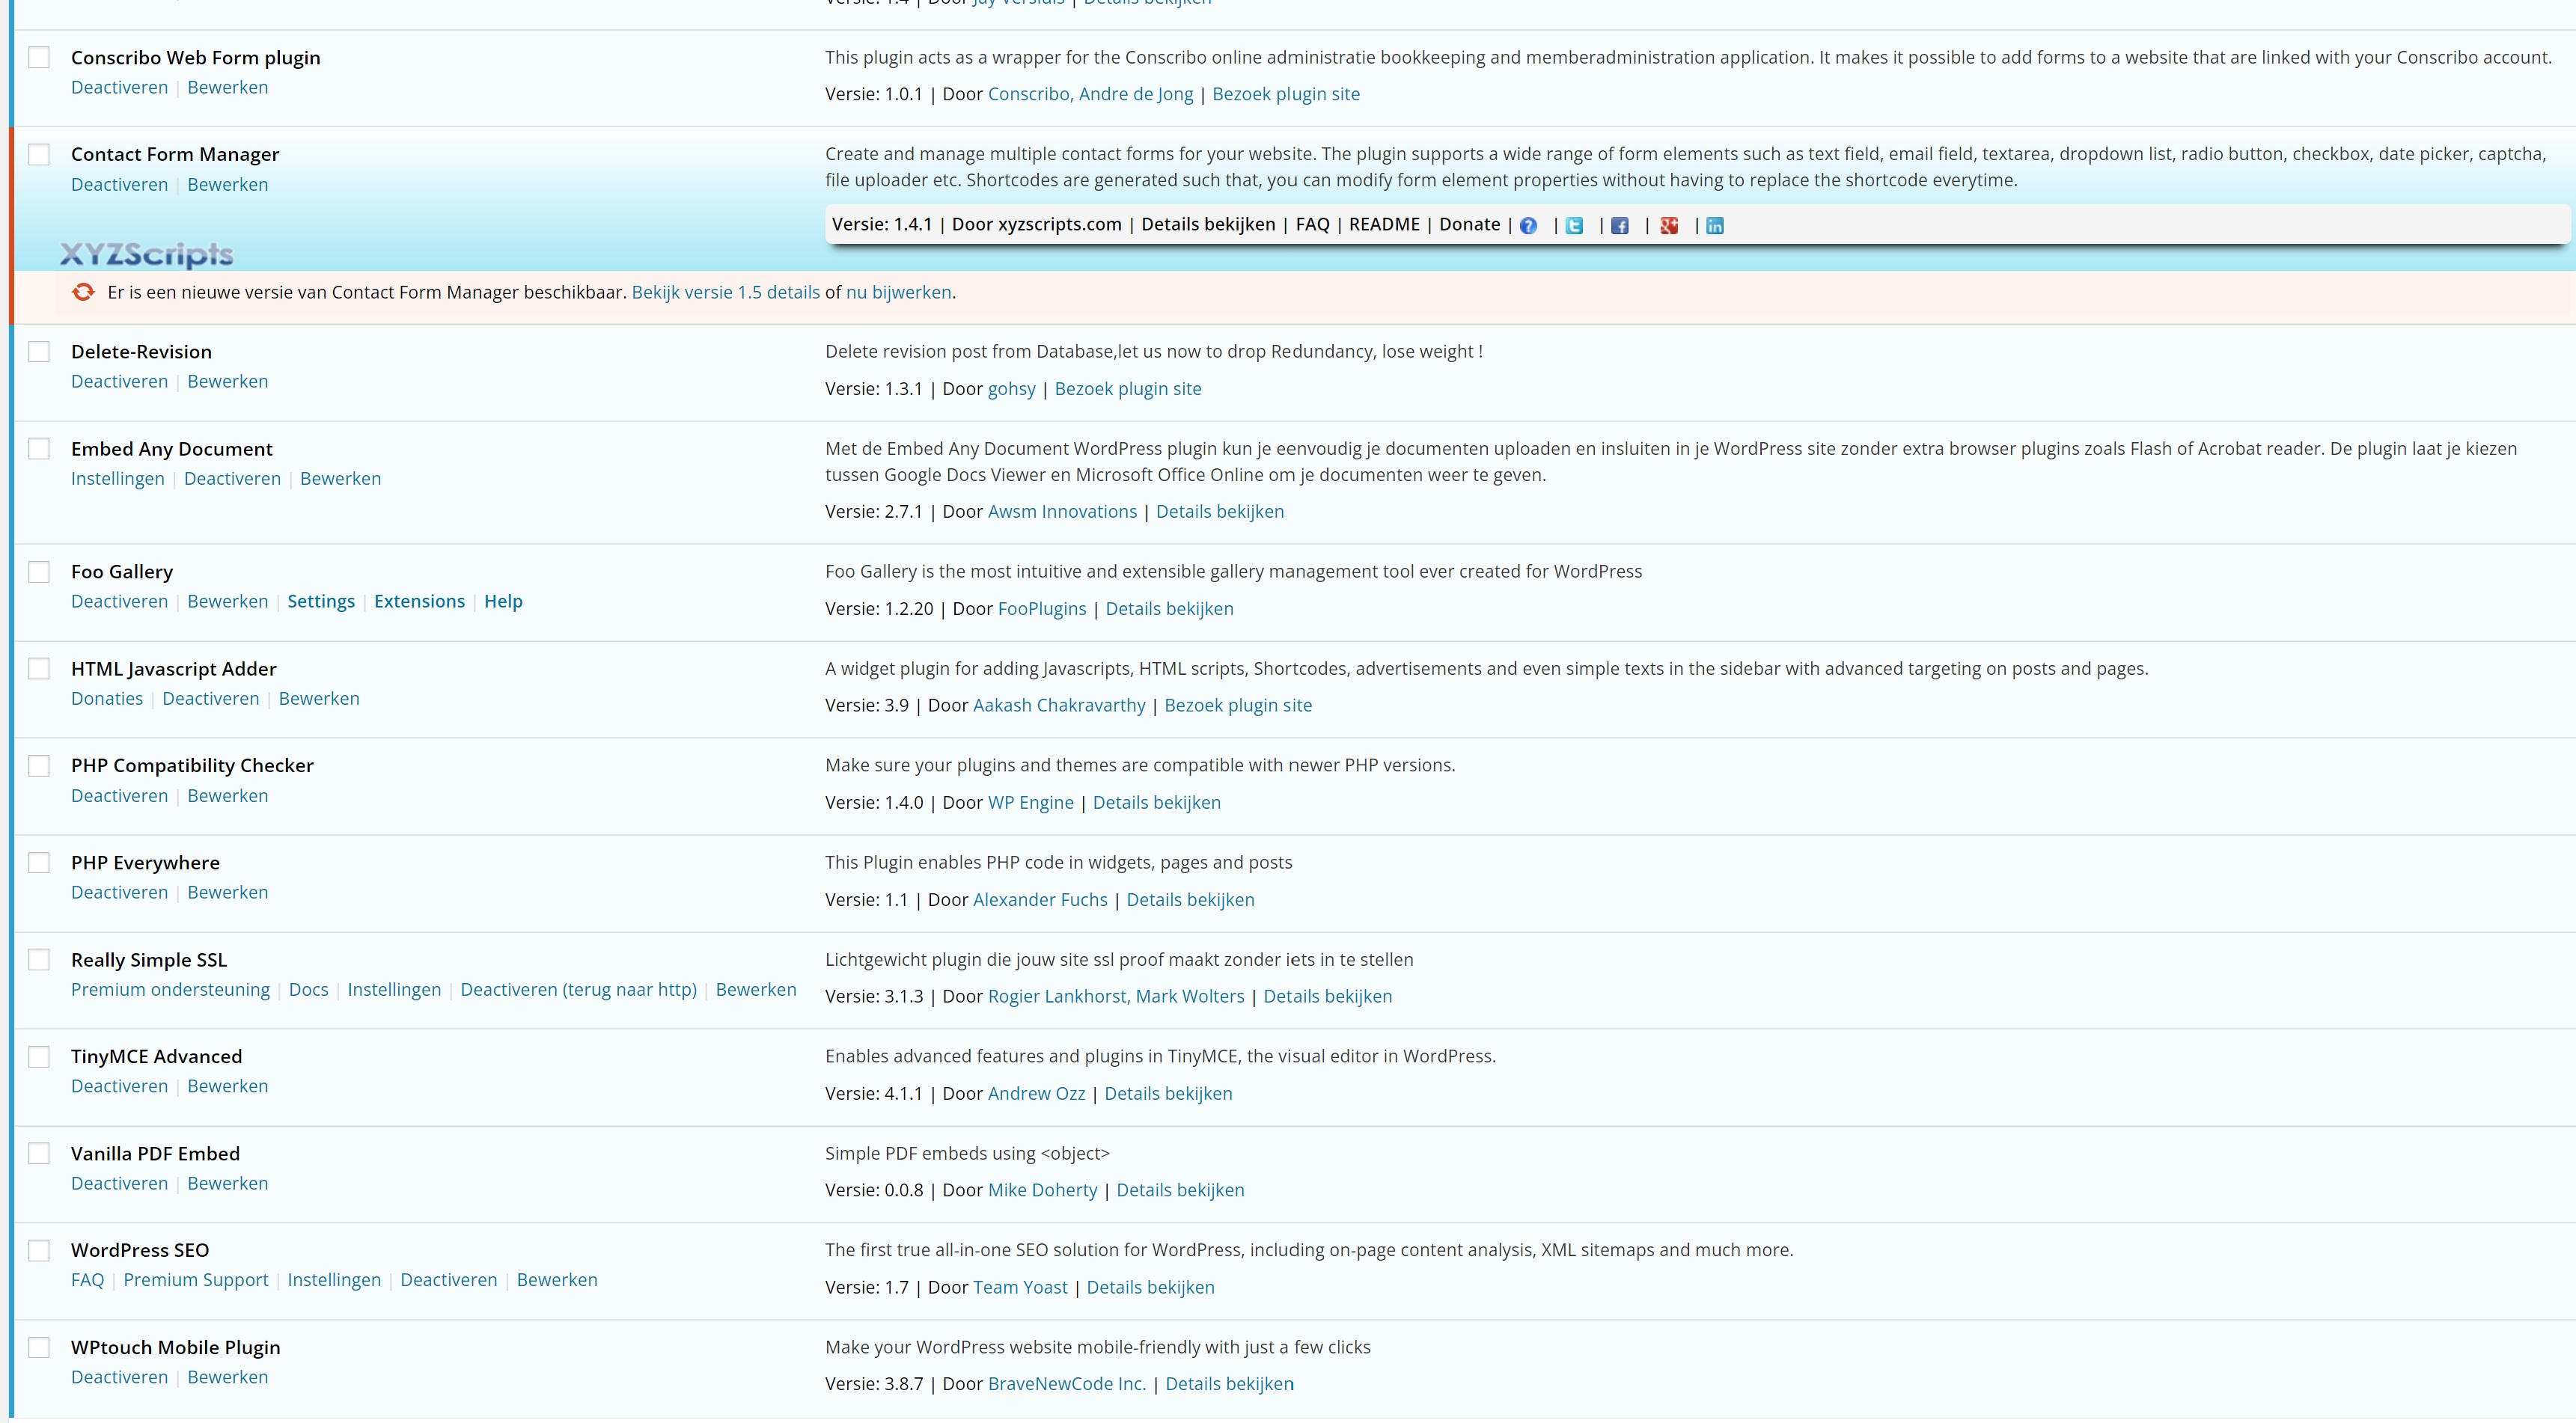
Task: Check the TinyMCE Advanced checkbox
Action: [x=39, y=1057]
